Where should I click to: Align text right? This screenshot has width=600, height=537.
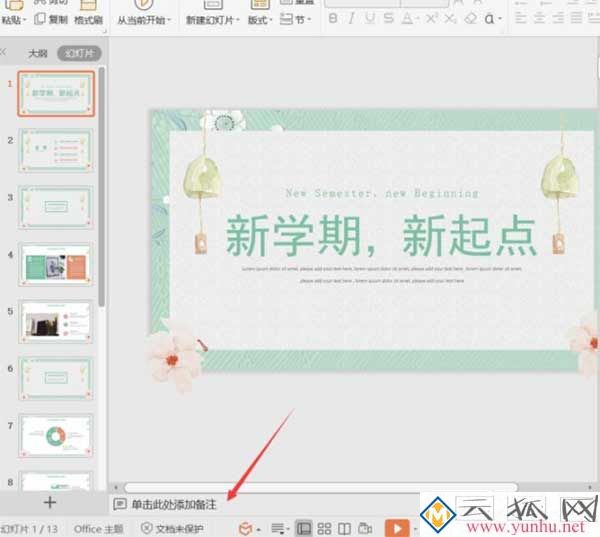pyautogui.click(x=558, y=17)
